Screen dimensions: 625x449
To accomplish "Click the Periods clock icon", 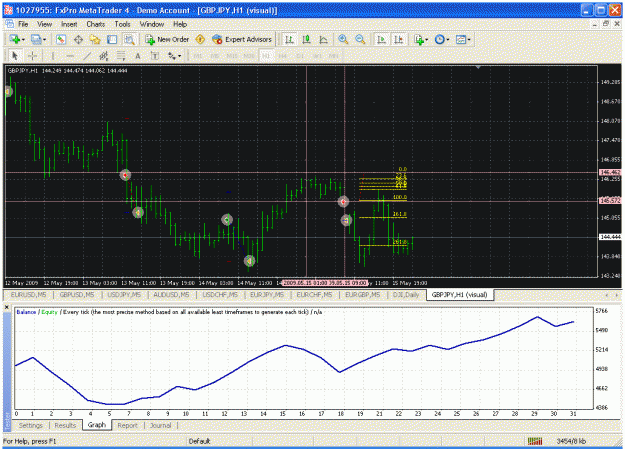I will (440, 39).
